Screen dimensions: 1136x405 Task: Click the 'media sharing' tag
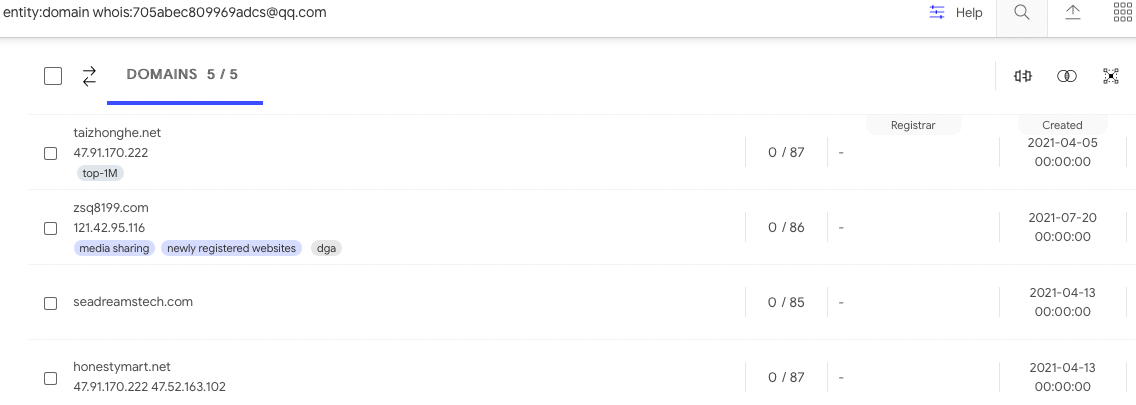tap(114, 248)
